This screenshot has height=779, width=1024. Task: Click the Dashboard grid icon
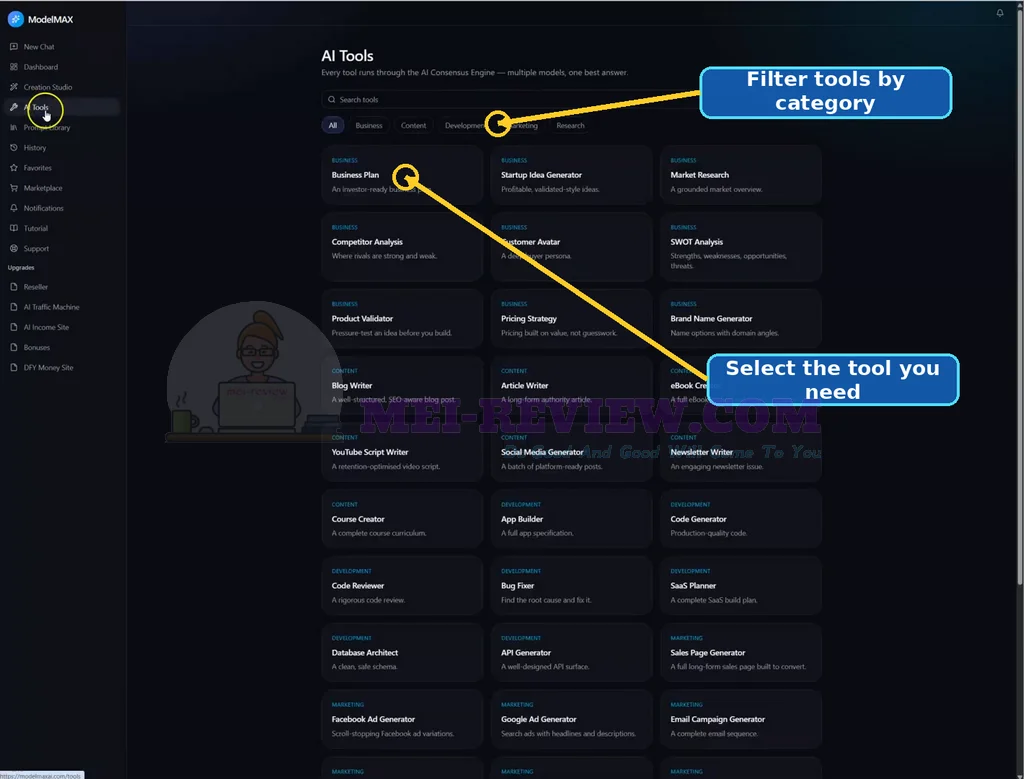tap(14, 67)
